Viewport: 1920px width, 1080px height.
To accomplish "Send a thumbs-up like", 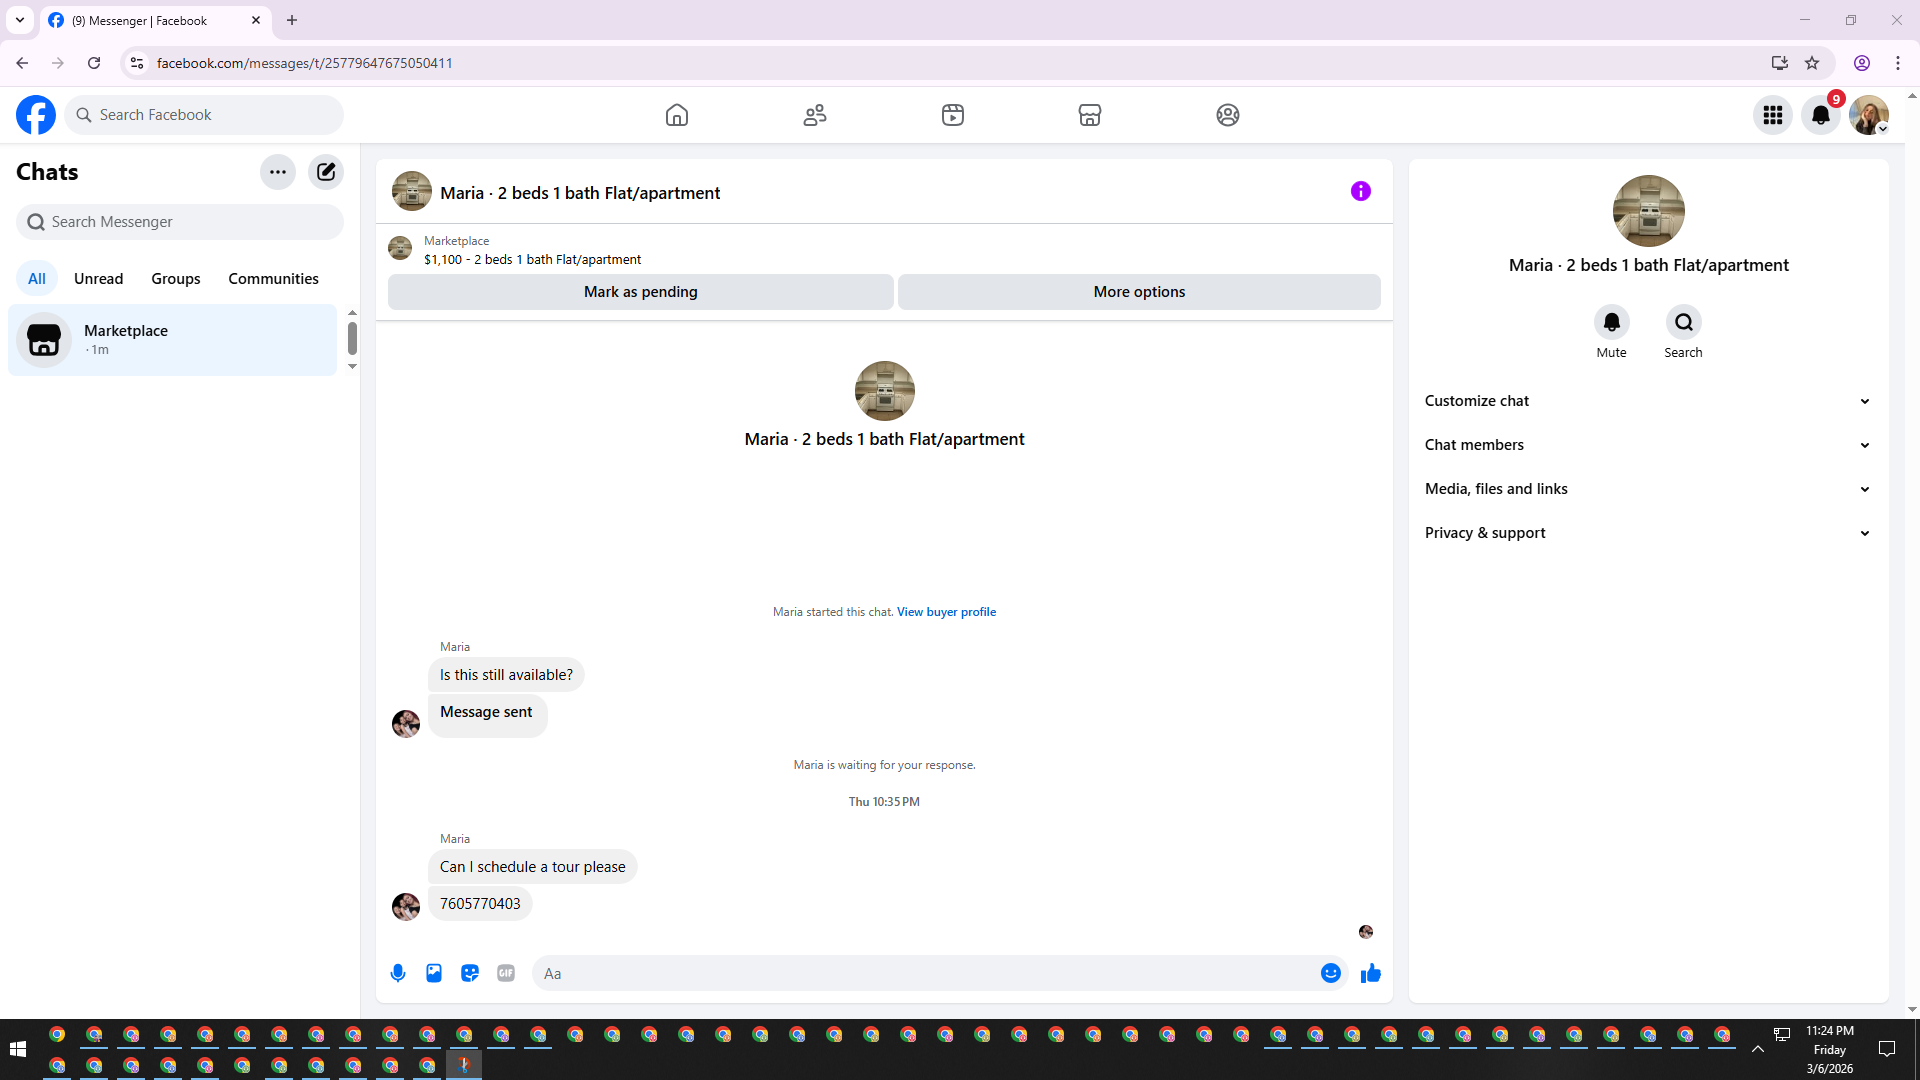I will pos(1370,973).
